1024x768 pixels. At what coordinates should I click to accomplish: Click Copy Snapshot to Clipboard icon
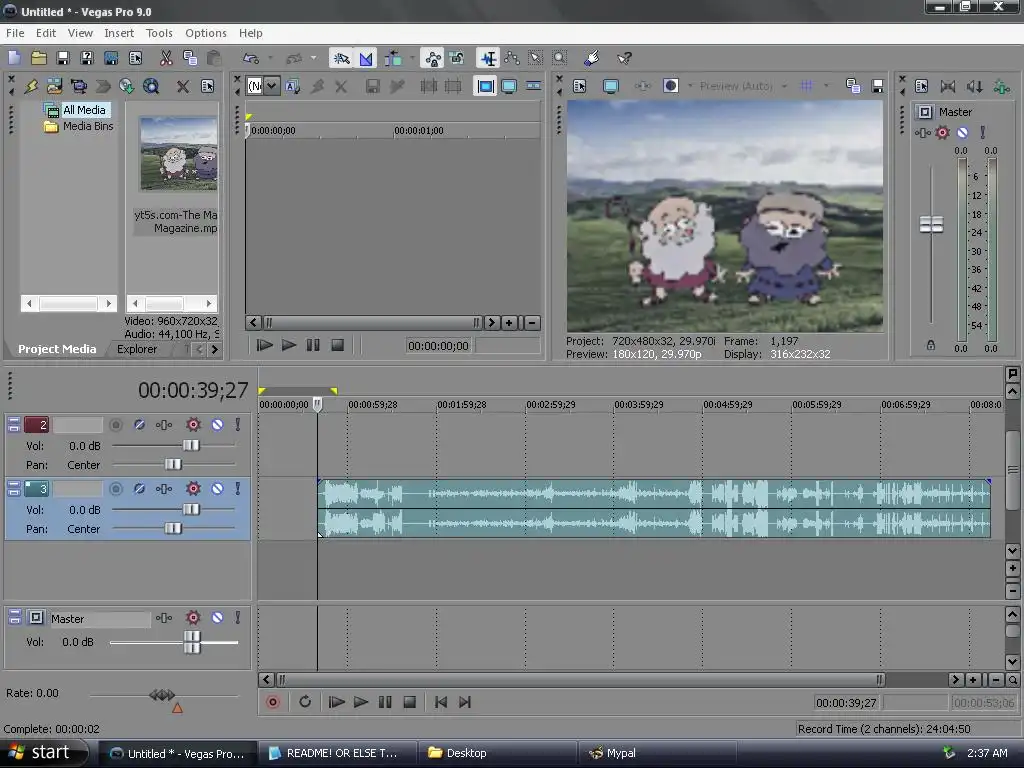click(852, 86)
